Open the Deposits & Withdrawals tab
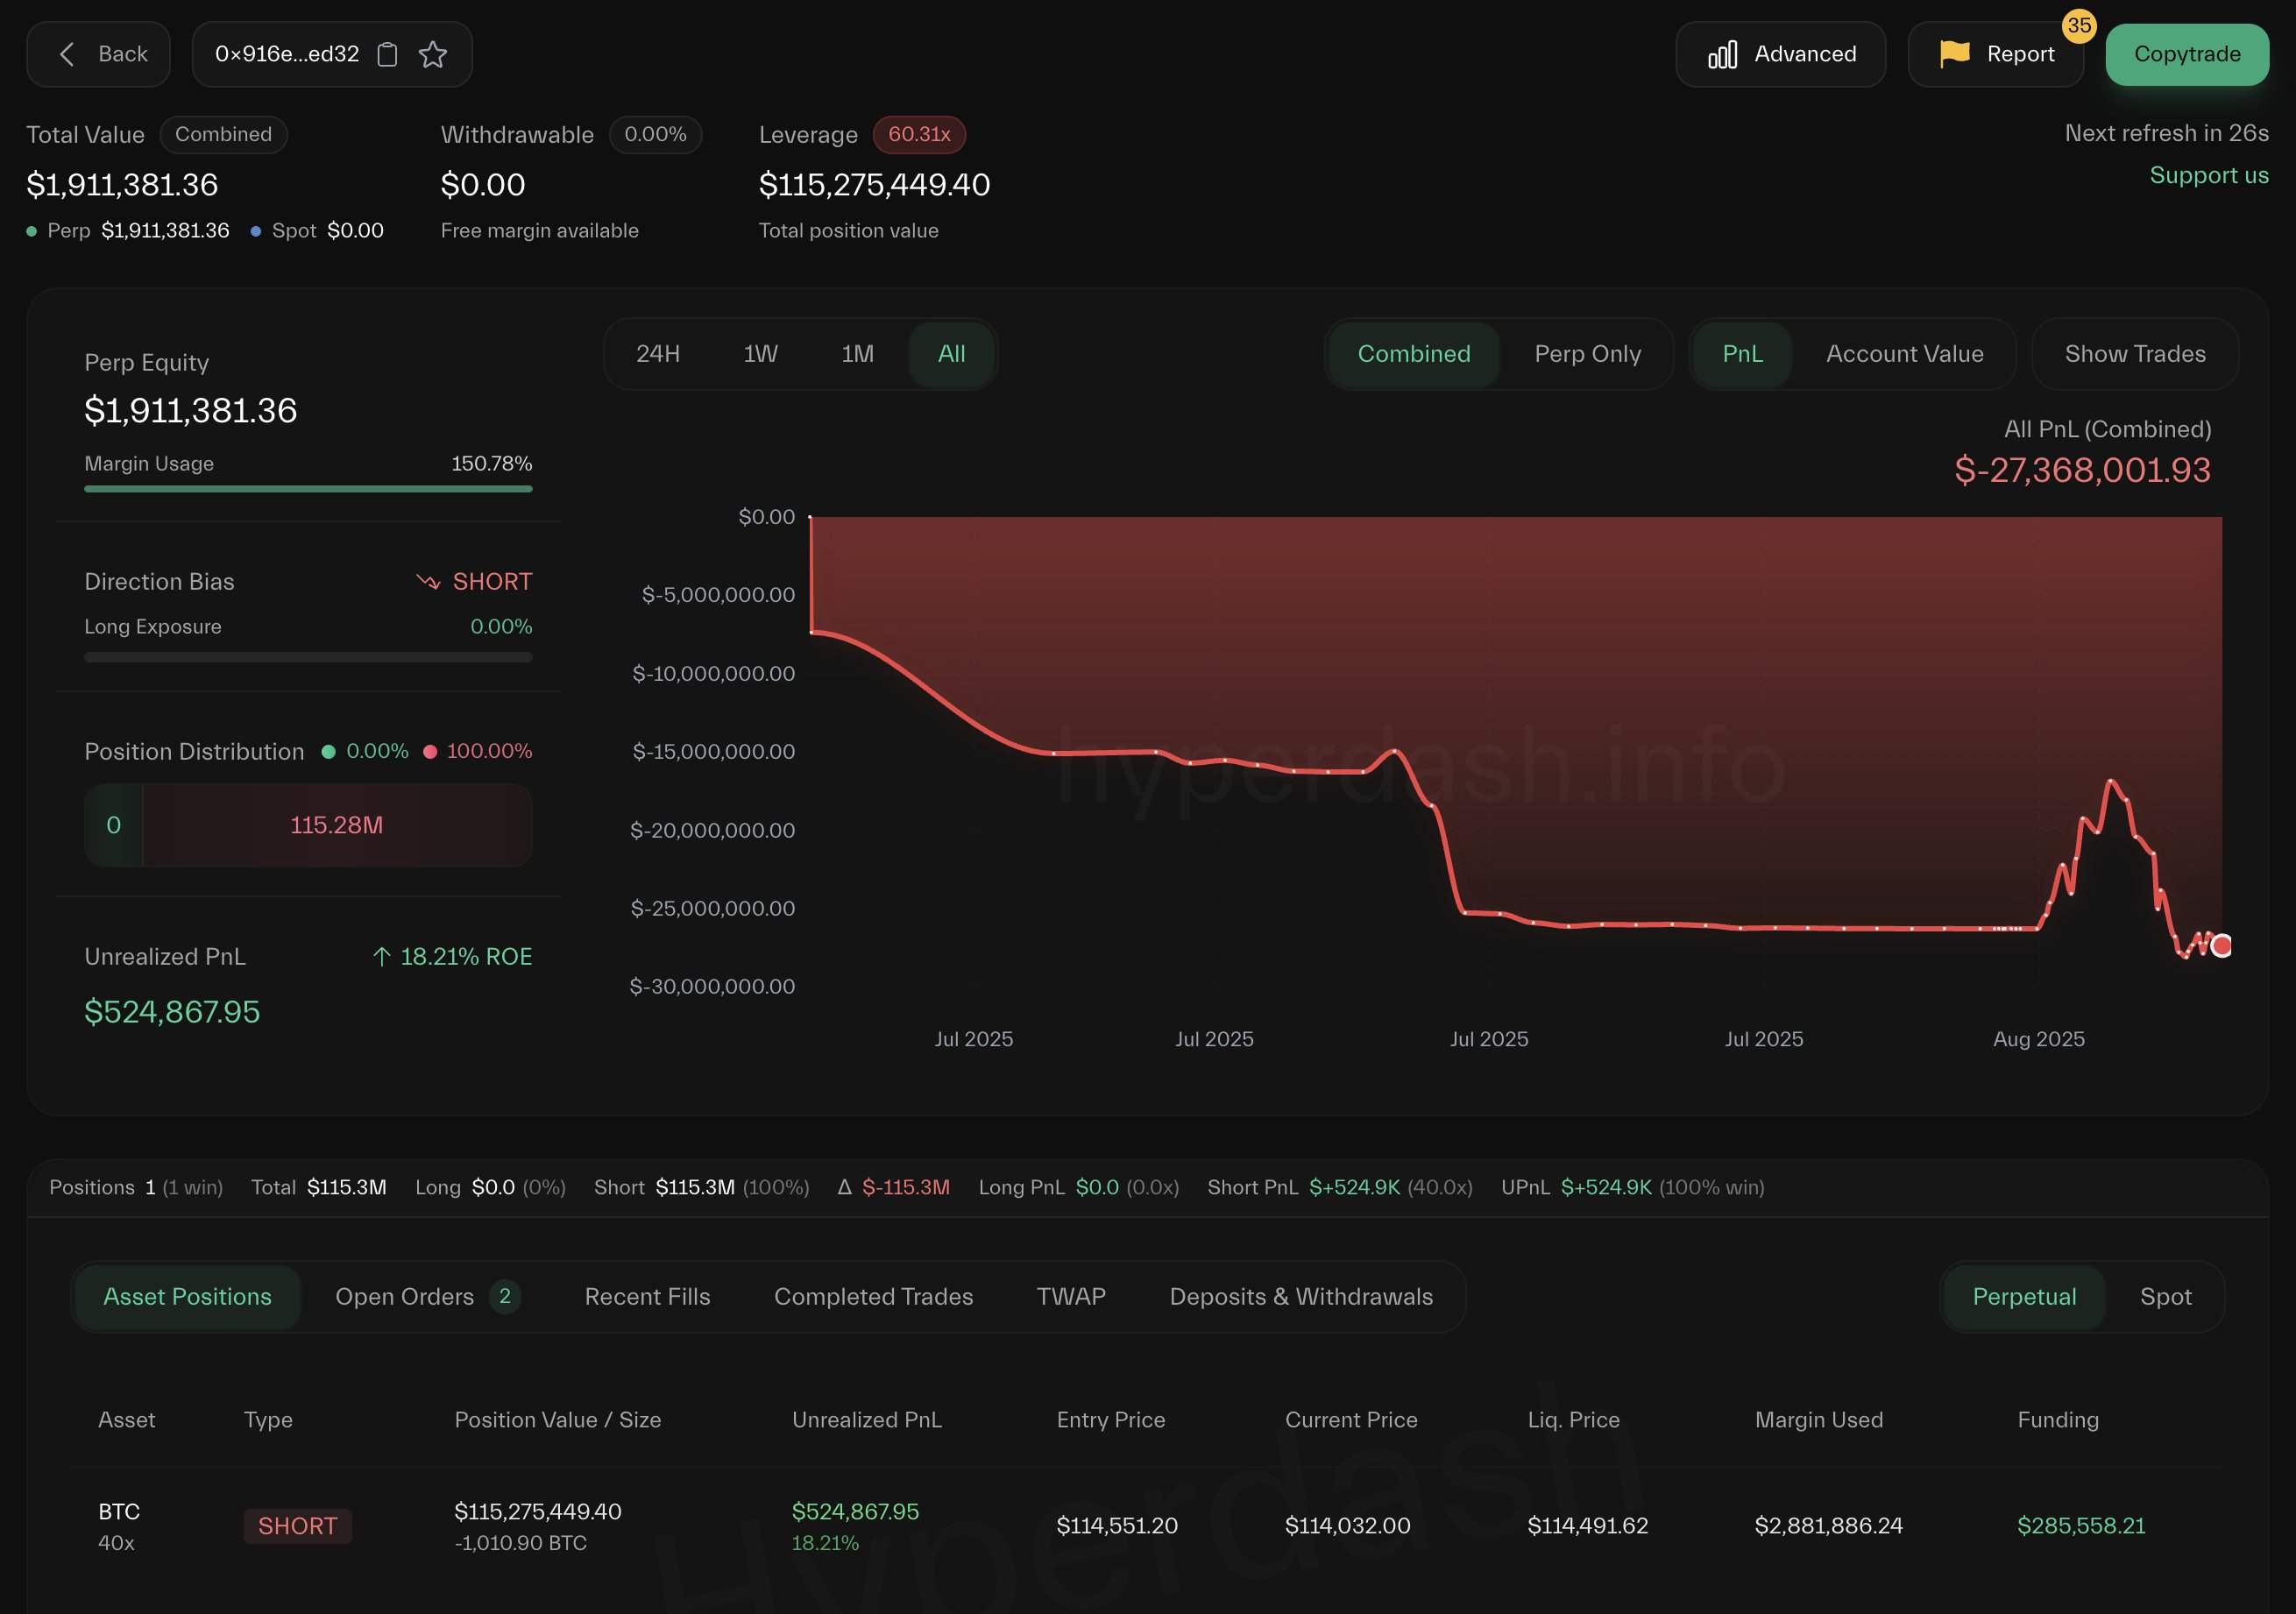This screenshot has height=1614, width=2296. click(1301, 1297)
